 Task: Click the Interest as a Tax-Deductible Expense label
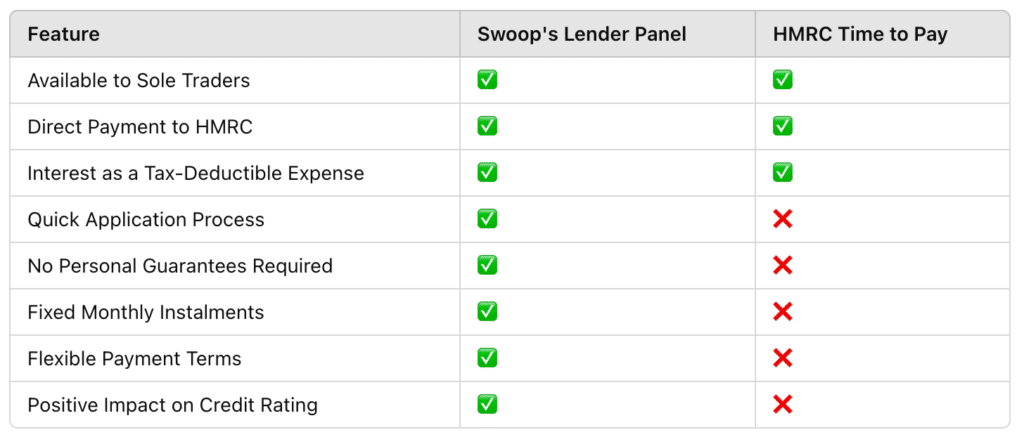[196, 173]
